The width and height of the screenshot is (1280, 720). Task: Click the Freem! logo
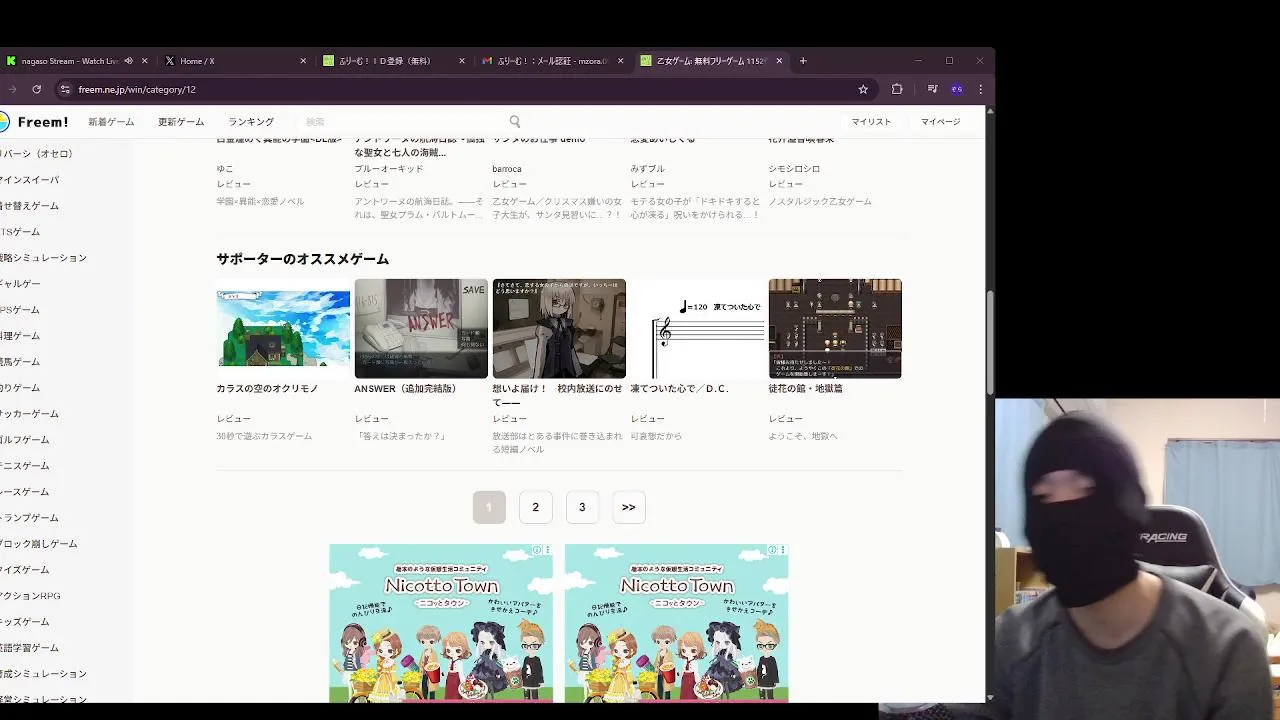coord(34,122)
